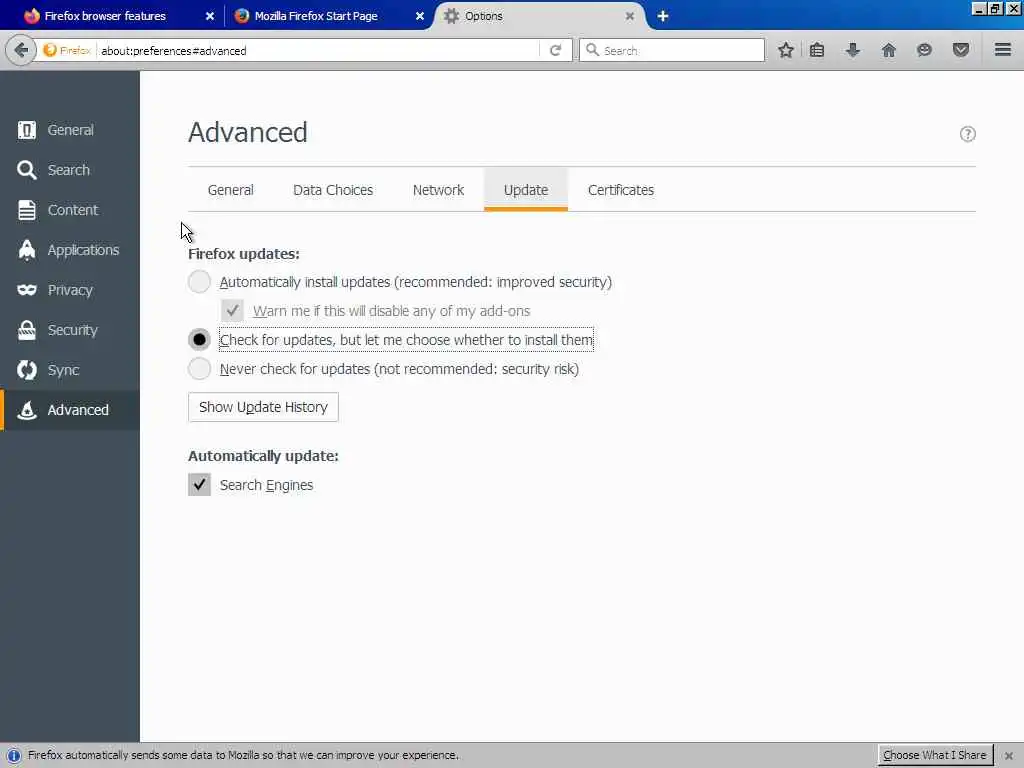Screen dimensions: 1024x768
Task: Close the Options tab
Action: click(630, 16)
